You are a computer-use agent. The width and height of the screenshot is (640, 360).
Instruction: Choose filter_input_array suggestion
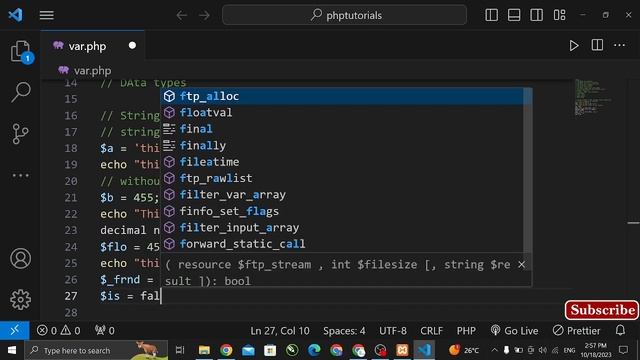[x=342, y=227]
